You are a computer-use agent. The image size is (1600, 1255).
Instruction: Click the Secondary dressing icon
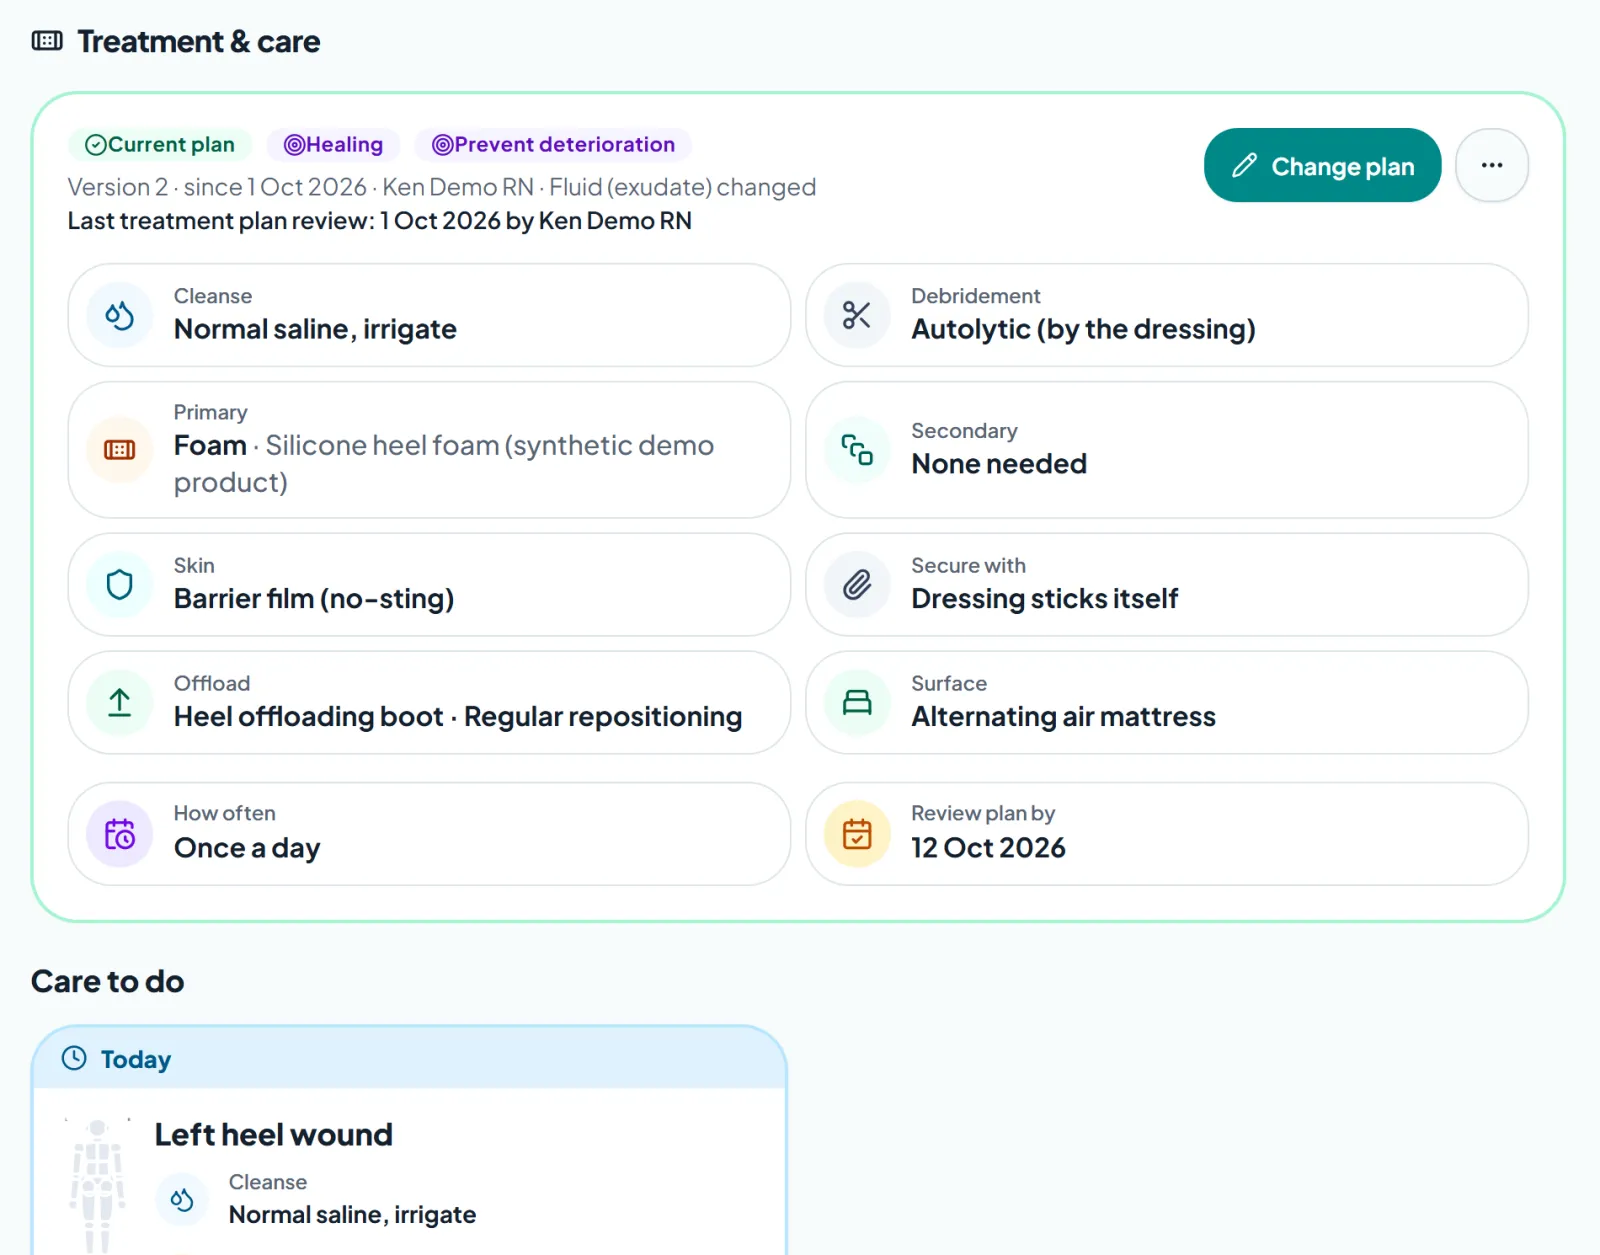[857, 450]
